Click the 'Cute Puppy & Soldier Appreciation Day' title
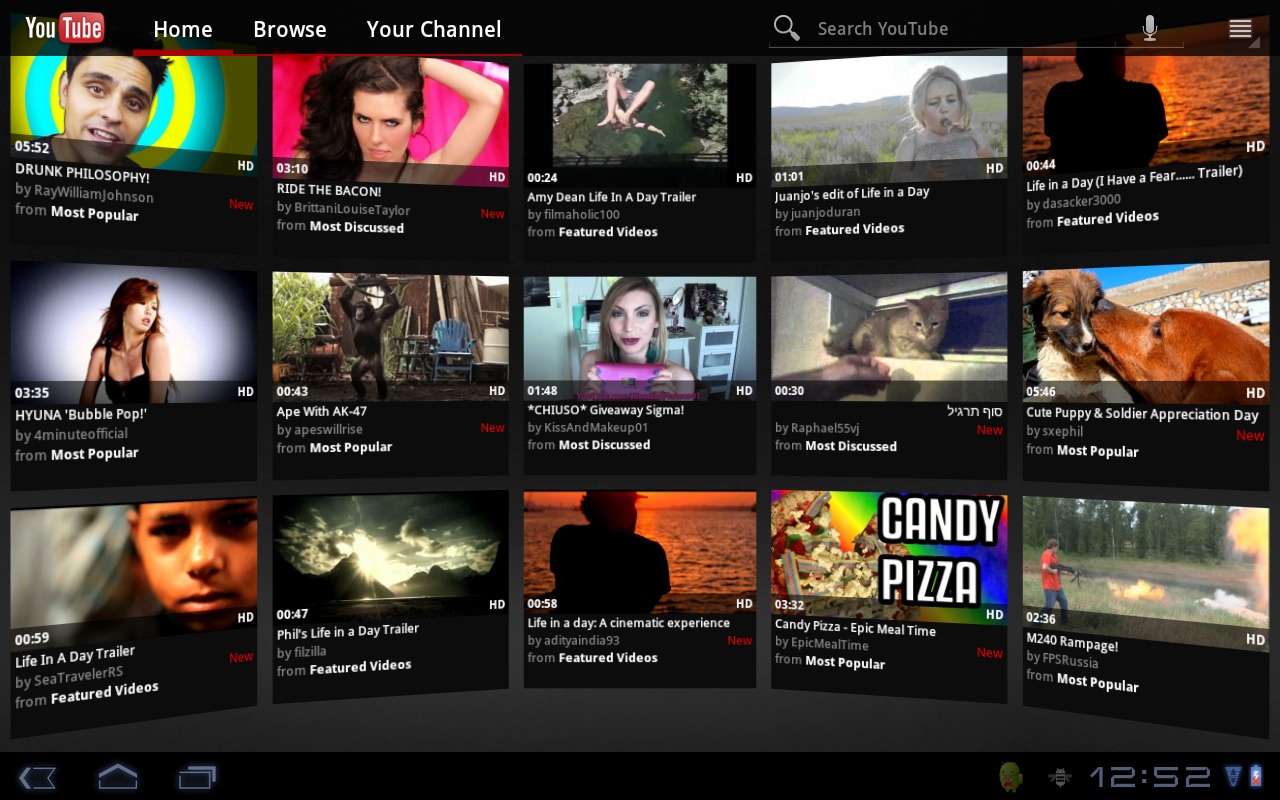The width and height of the screenshot is (1280, 800). (1142, 414)
